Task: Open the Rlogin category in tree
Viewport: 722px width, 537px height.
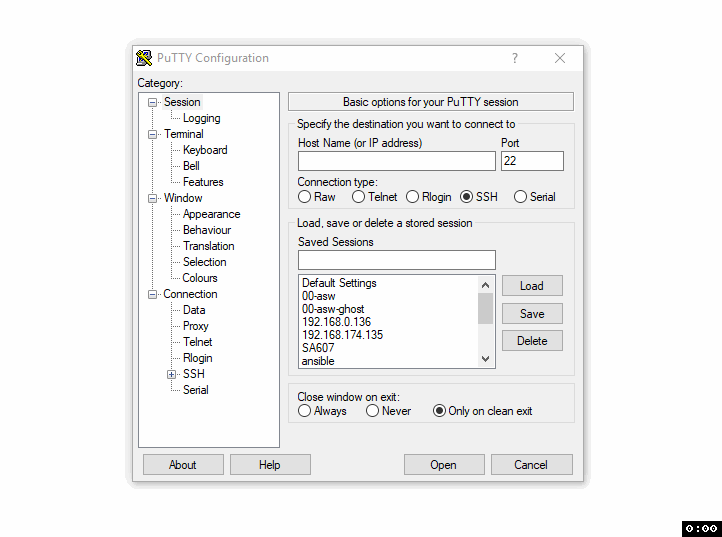Action: point(198,358)
